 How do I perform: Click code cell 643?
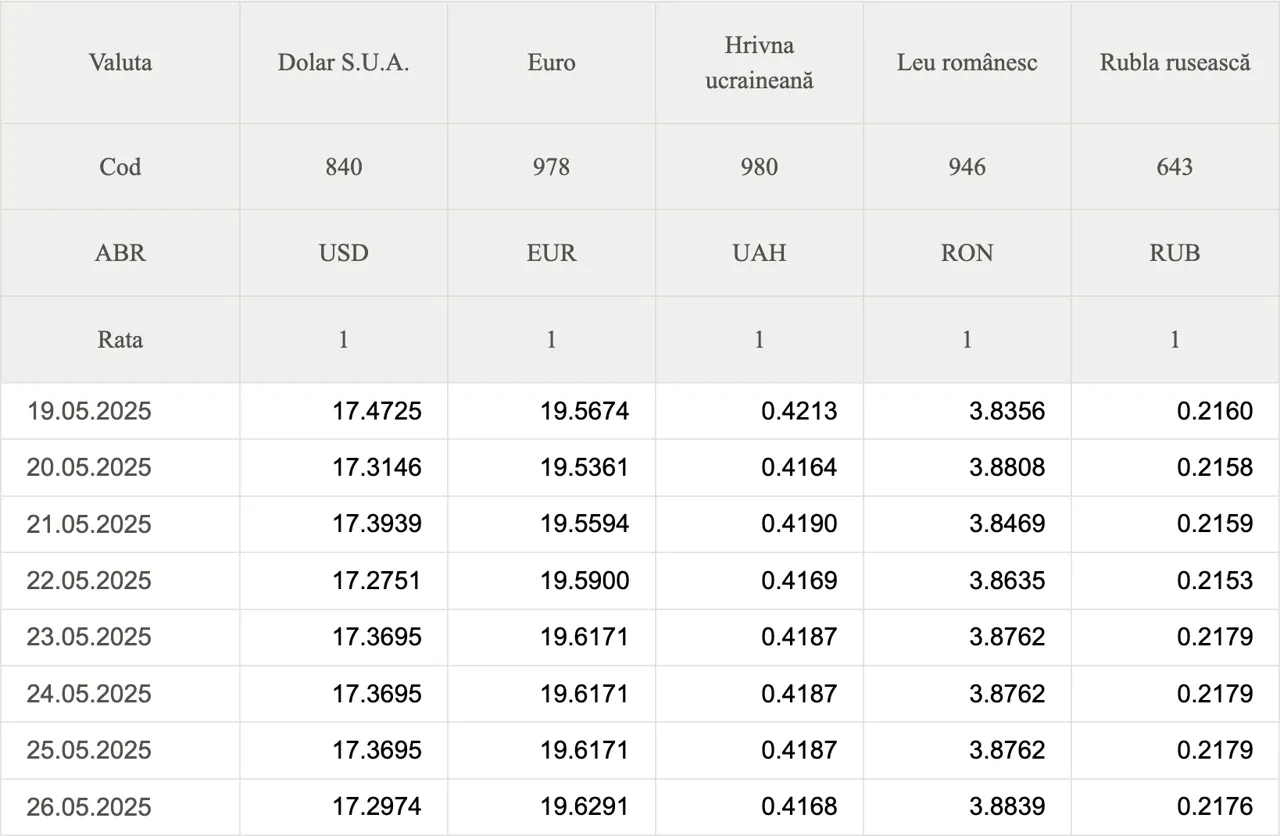[1175, 167]
